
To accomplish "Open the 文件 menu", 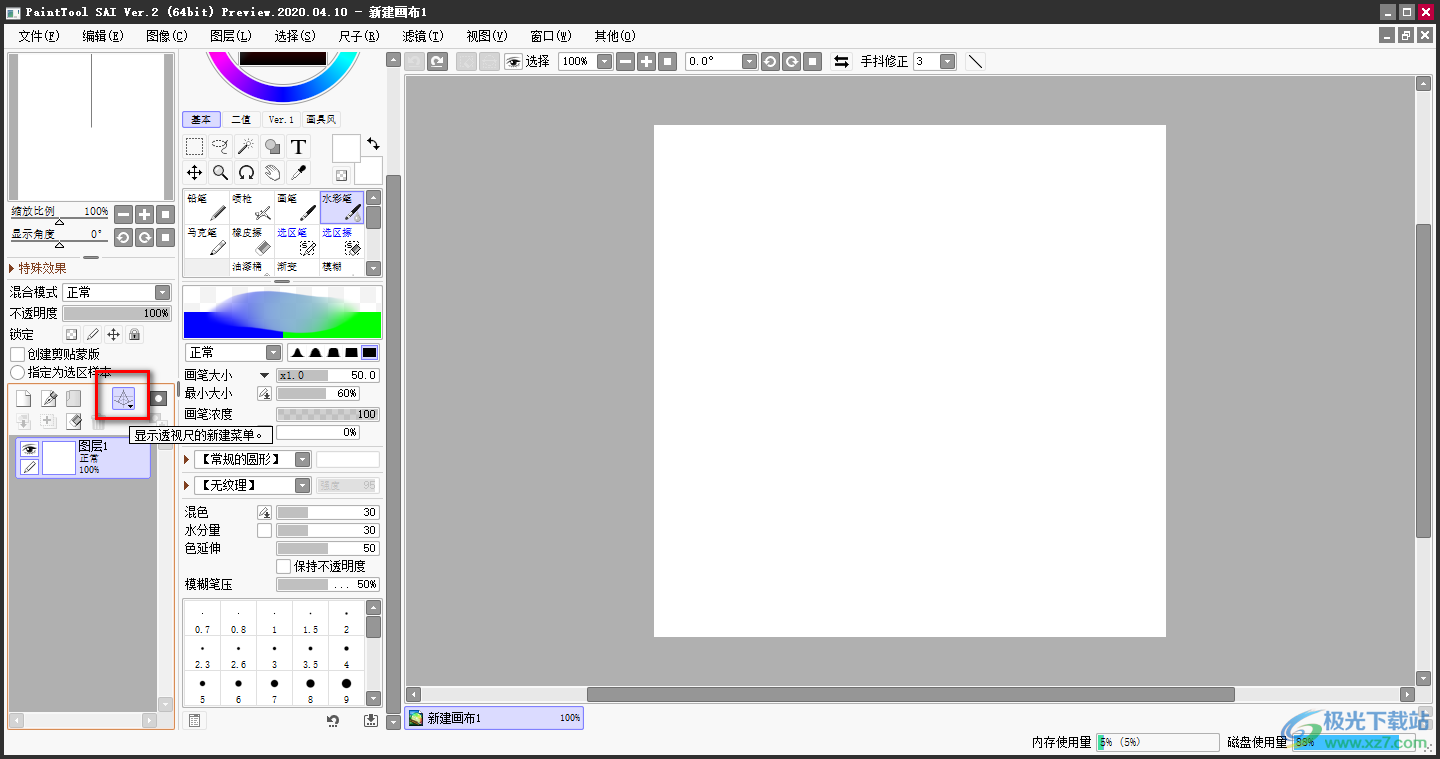I will click(x=39, y=35).
